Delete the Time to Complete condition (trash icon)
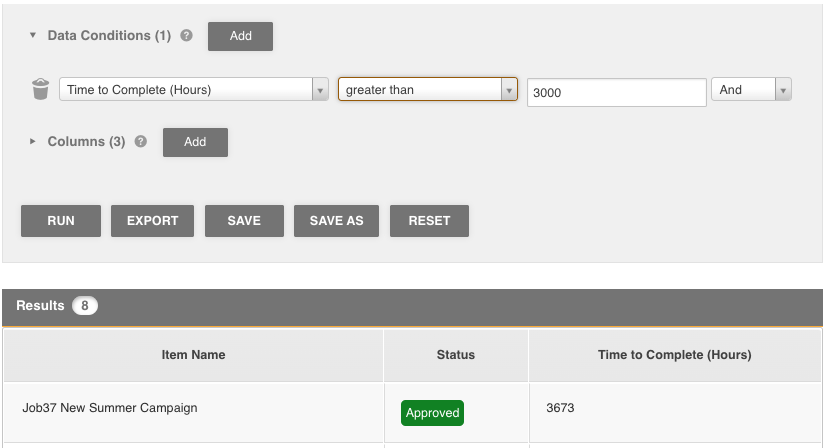 click(x=40, y=90)
